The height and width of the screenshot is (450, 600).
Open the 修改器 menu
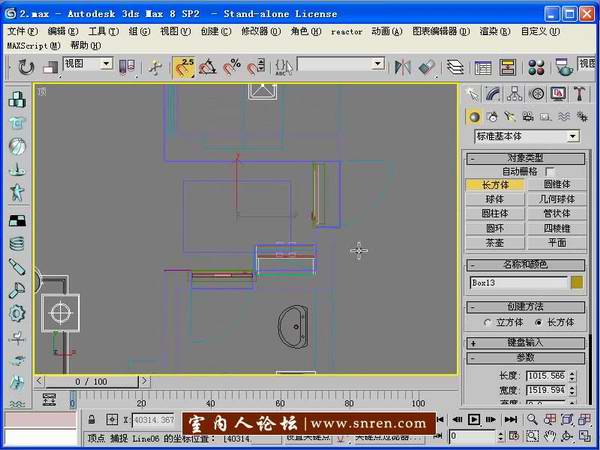click(261, 31)
